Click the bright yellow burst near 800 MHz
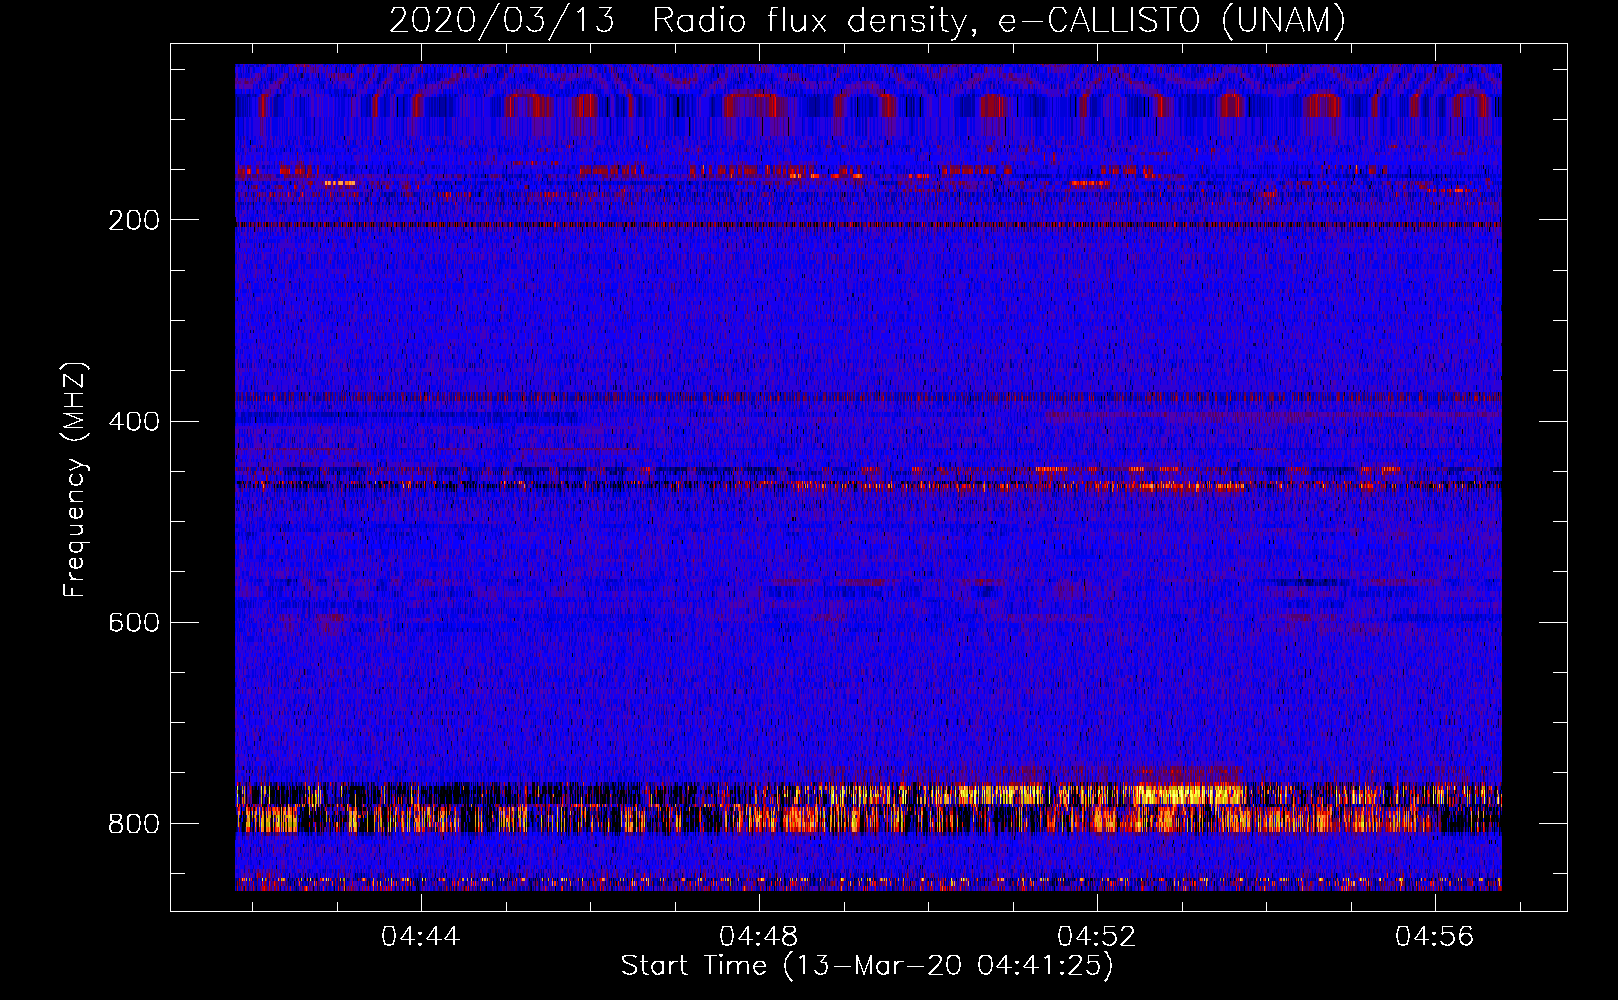This screenshot has height=1000, width=1618. (x=1190, y=795)
